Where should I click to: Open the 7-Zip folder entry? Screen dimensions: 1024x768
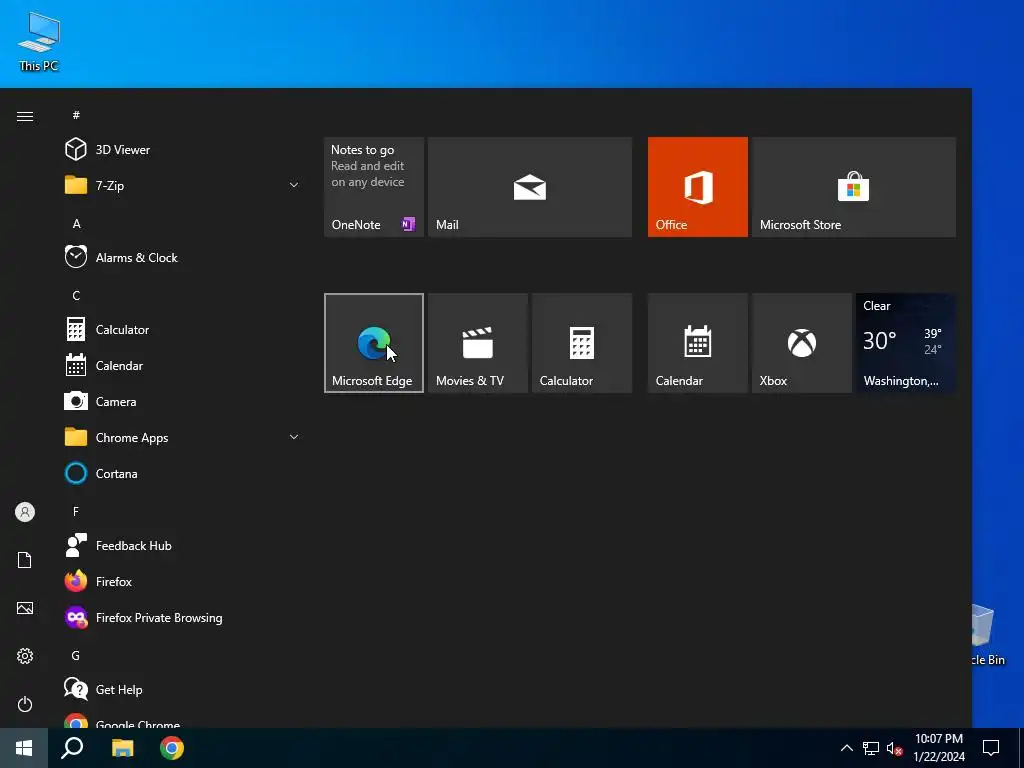coord(180,185)
